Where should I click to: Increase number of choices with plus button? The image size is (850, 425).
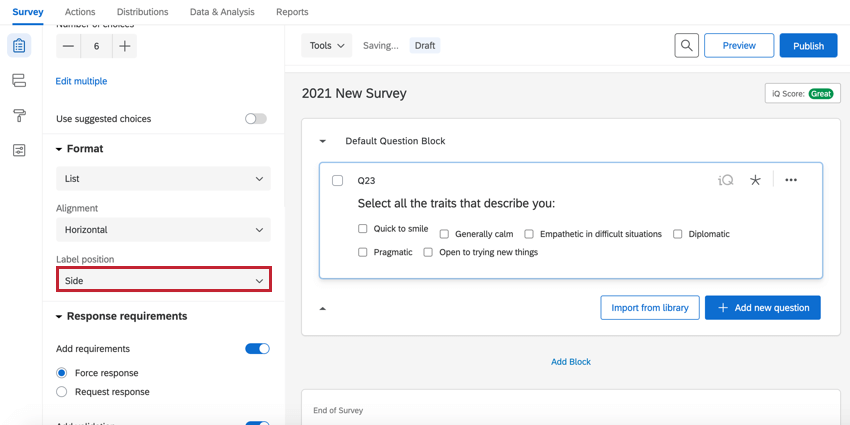click(124, 46)
